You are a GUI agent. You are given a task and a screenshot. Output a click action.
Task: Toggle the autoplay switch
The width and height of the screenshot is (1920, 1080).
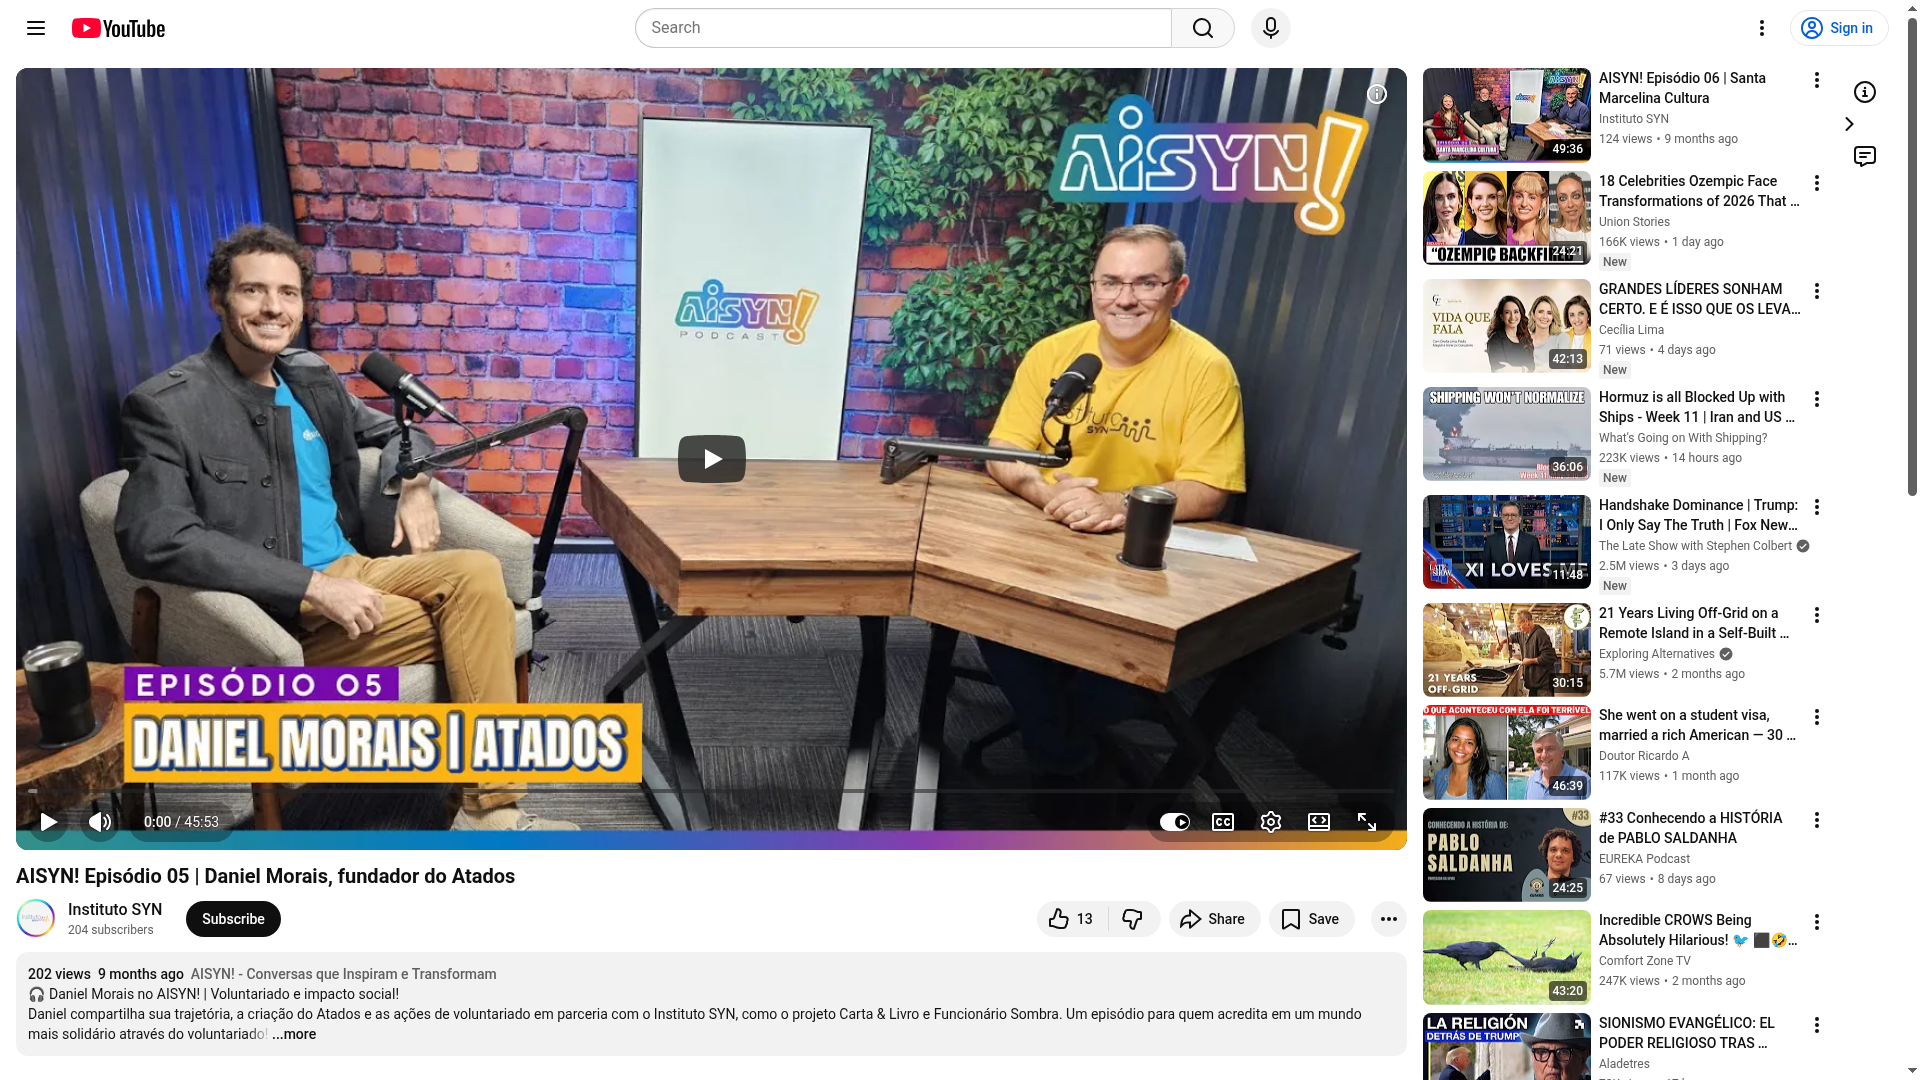1175,822
